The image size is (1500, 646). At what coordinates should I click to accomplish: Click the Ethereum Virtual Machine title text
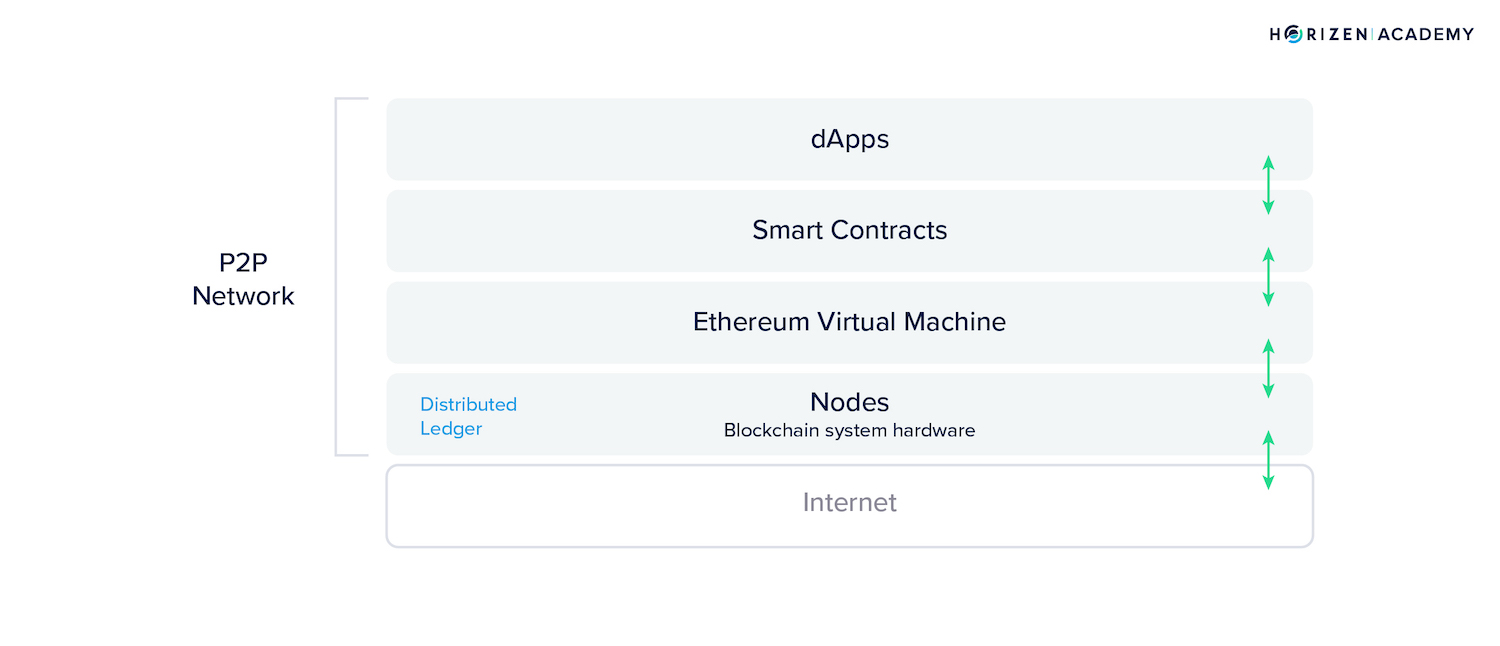coord(849,322)
